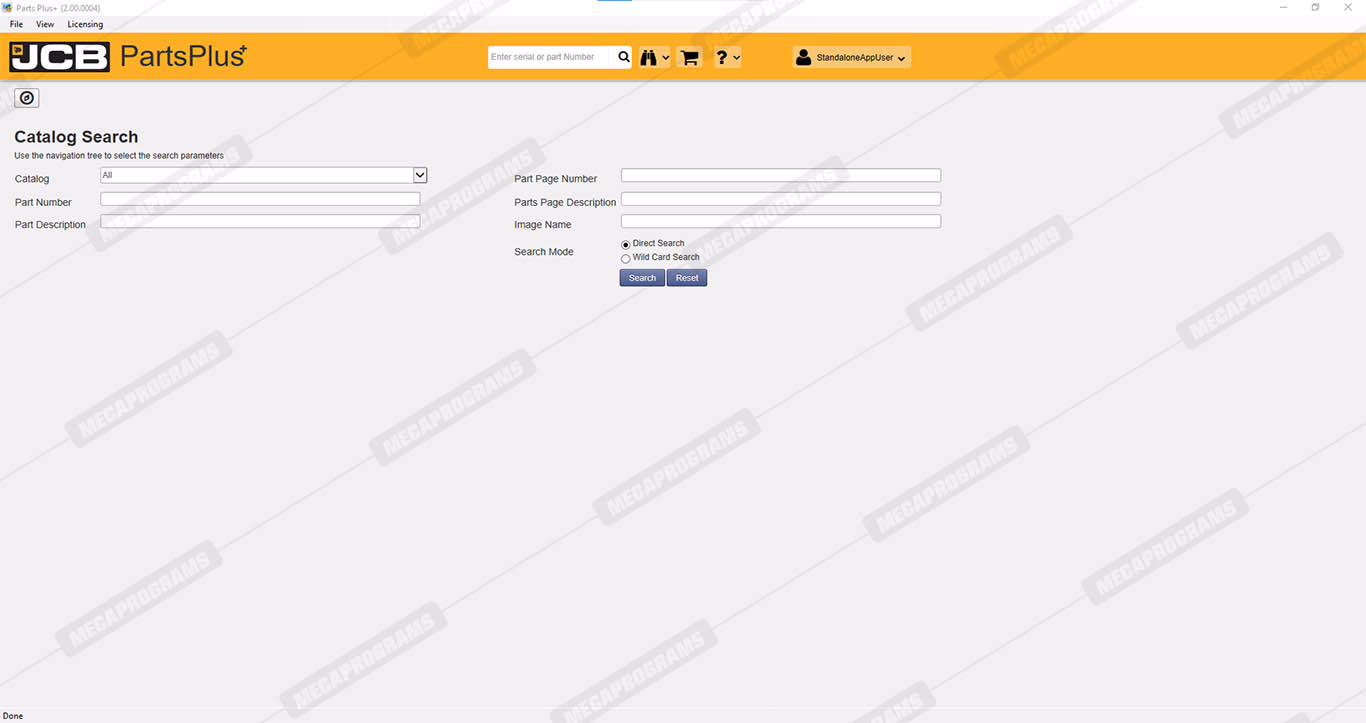Open the Licensing menu

[x=85, y=24]
